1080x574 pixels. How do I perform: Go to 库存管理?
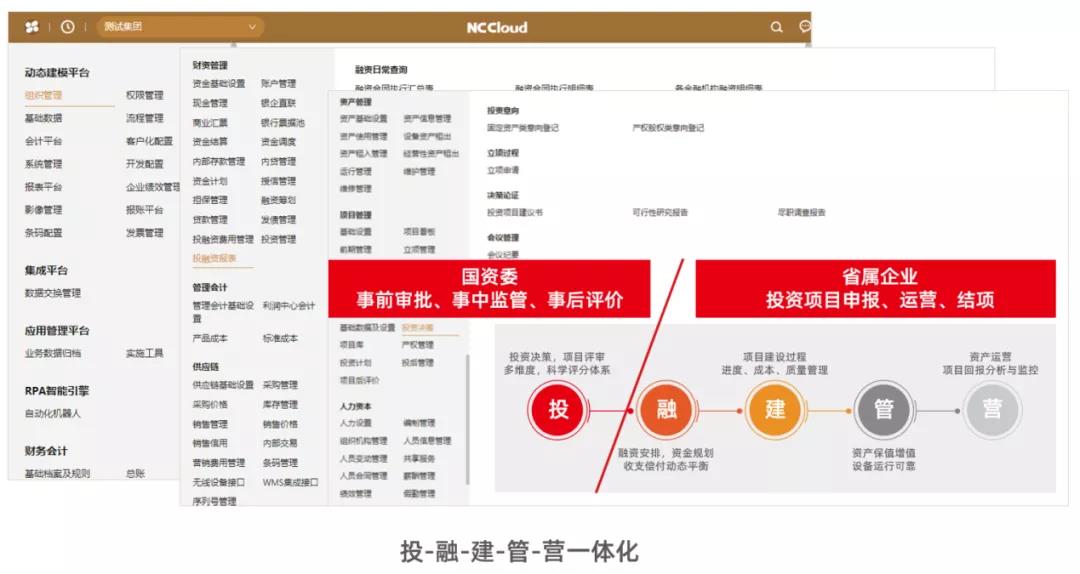pyautogui.click(x=280, y=404)
